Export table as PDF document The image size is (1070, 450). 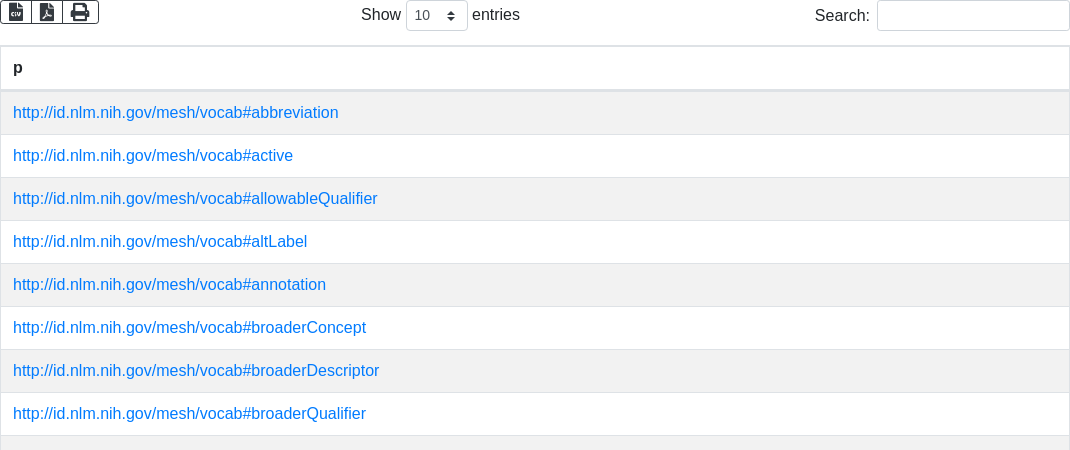47,12
